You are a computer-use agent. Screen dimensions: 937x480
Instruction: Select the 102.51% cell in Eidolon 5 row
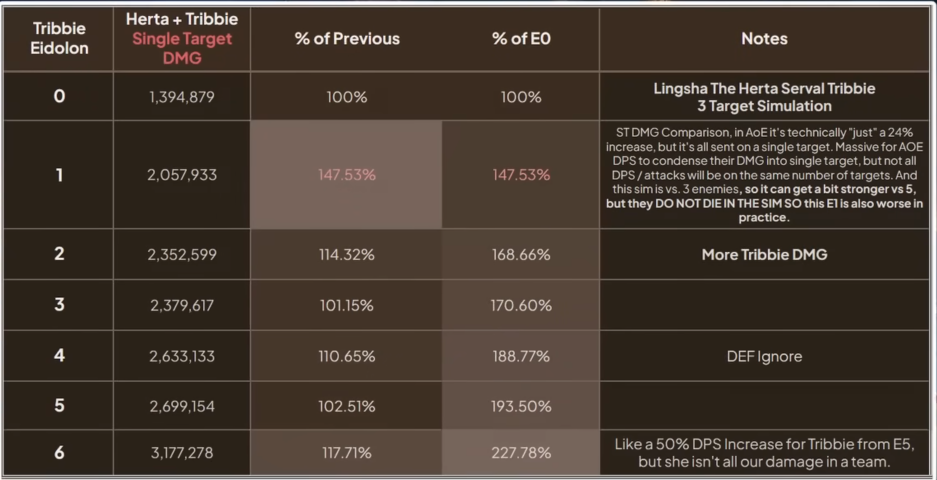pos(347,406)
